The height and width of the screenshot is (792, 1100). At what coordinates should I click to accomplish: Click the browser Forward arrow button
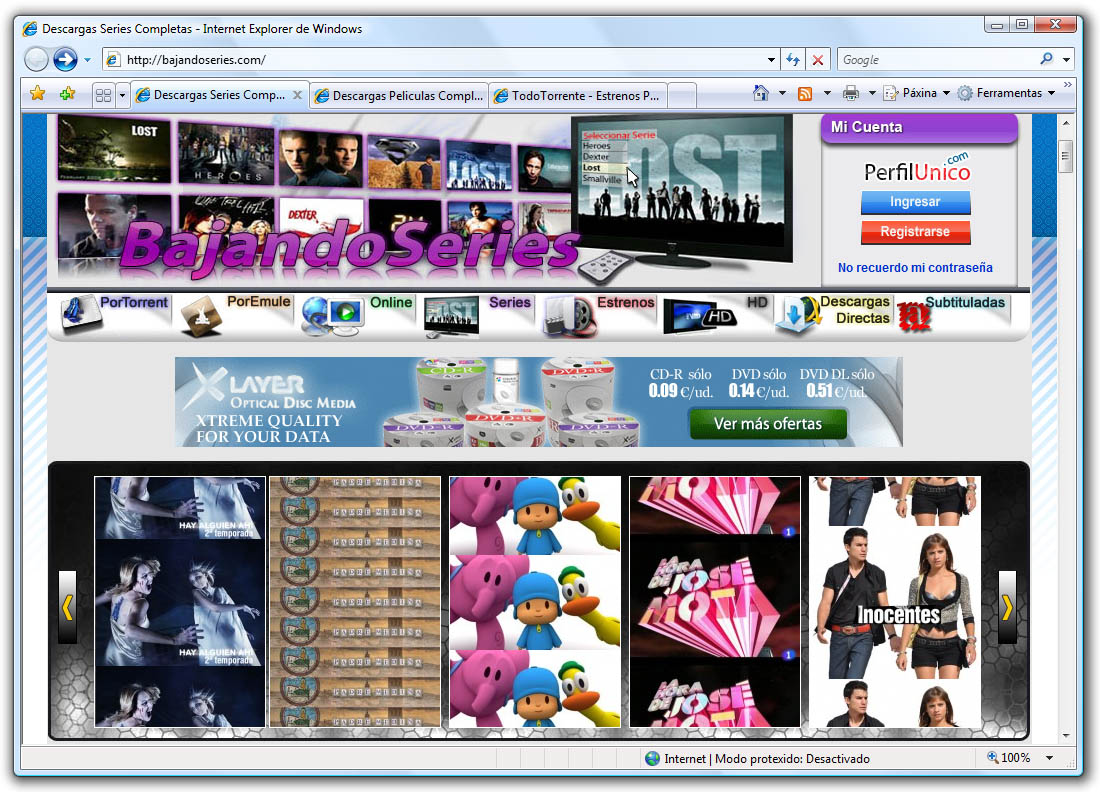[65, 60]
